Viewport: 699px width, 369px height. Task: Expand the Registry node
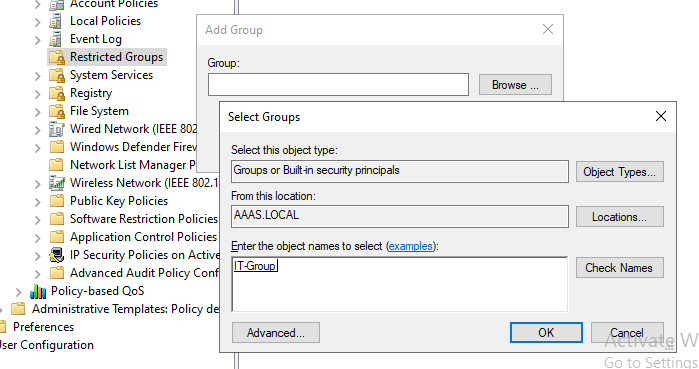pos(38,94)
